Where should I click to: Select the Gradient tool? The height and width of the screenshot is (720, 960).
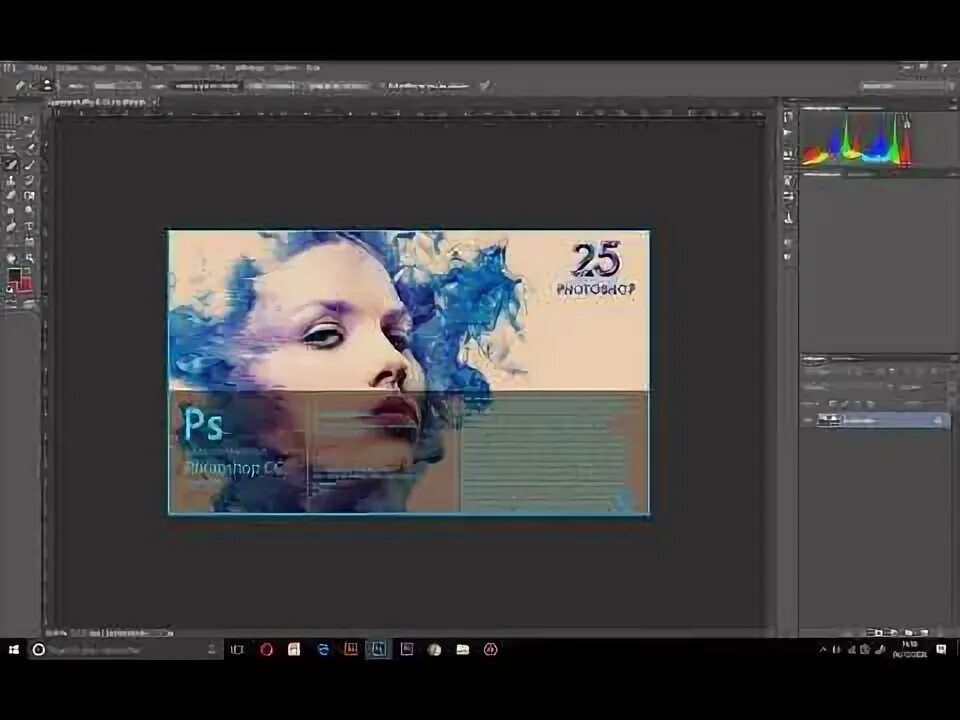(x=29, y=195)
